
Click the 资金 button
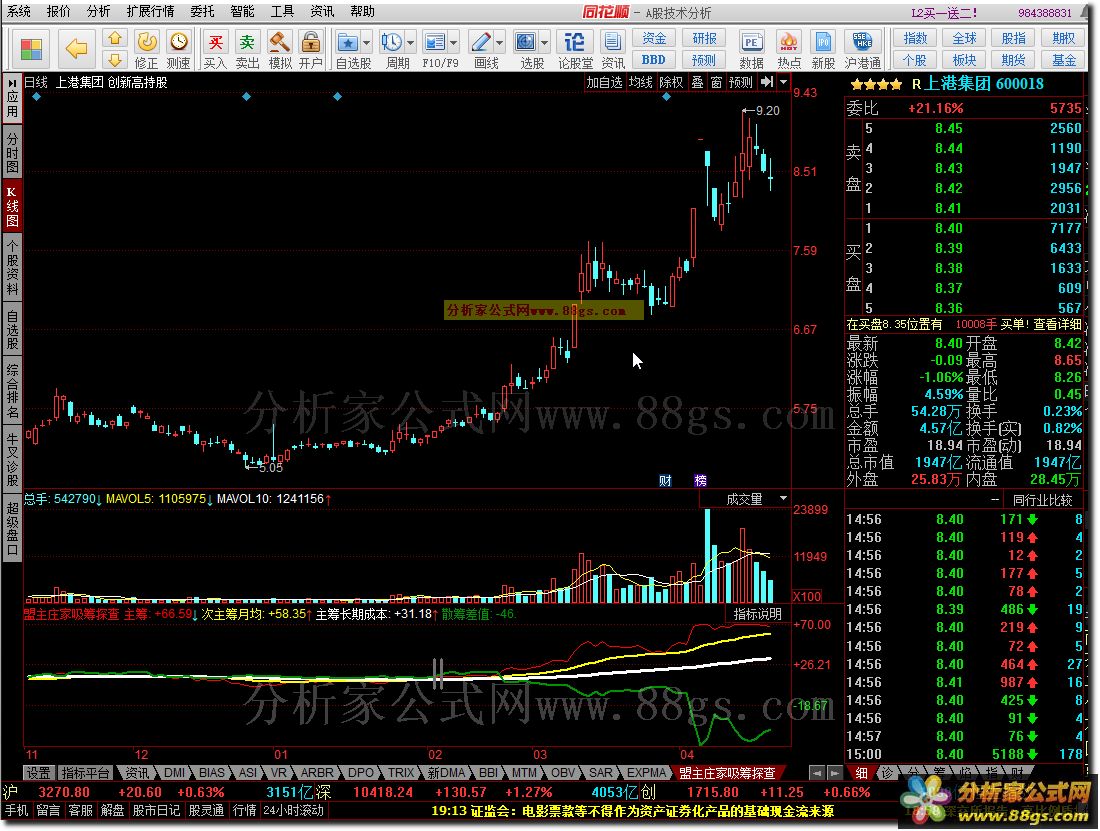[x=654, y=38]
